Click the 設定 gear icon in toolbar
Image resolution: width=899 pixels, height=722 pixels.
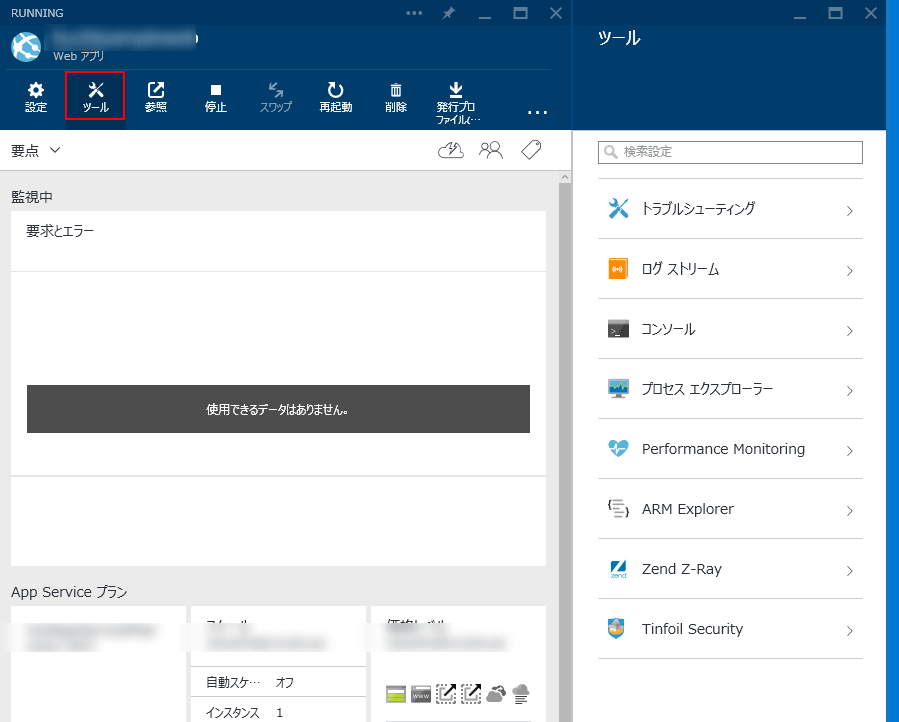coord(36,96)
